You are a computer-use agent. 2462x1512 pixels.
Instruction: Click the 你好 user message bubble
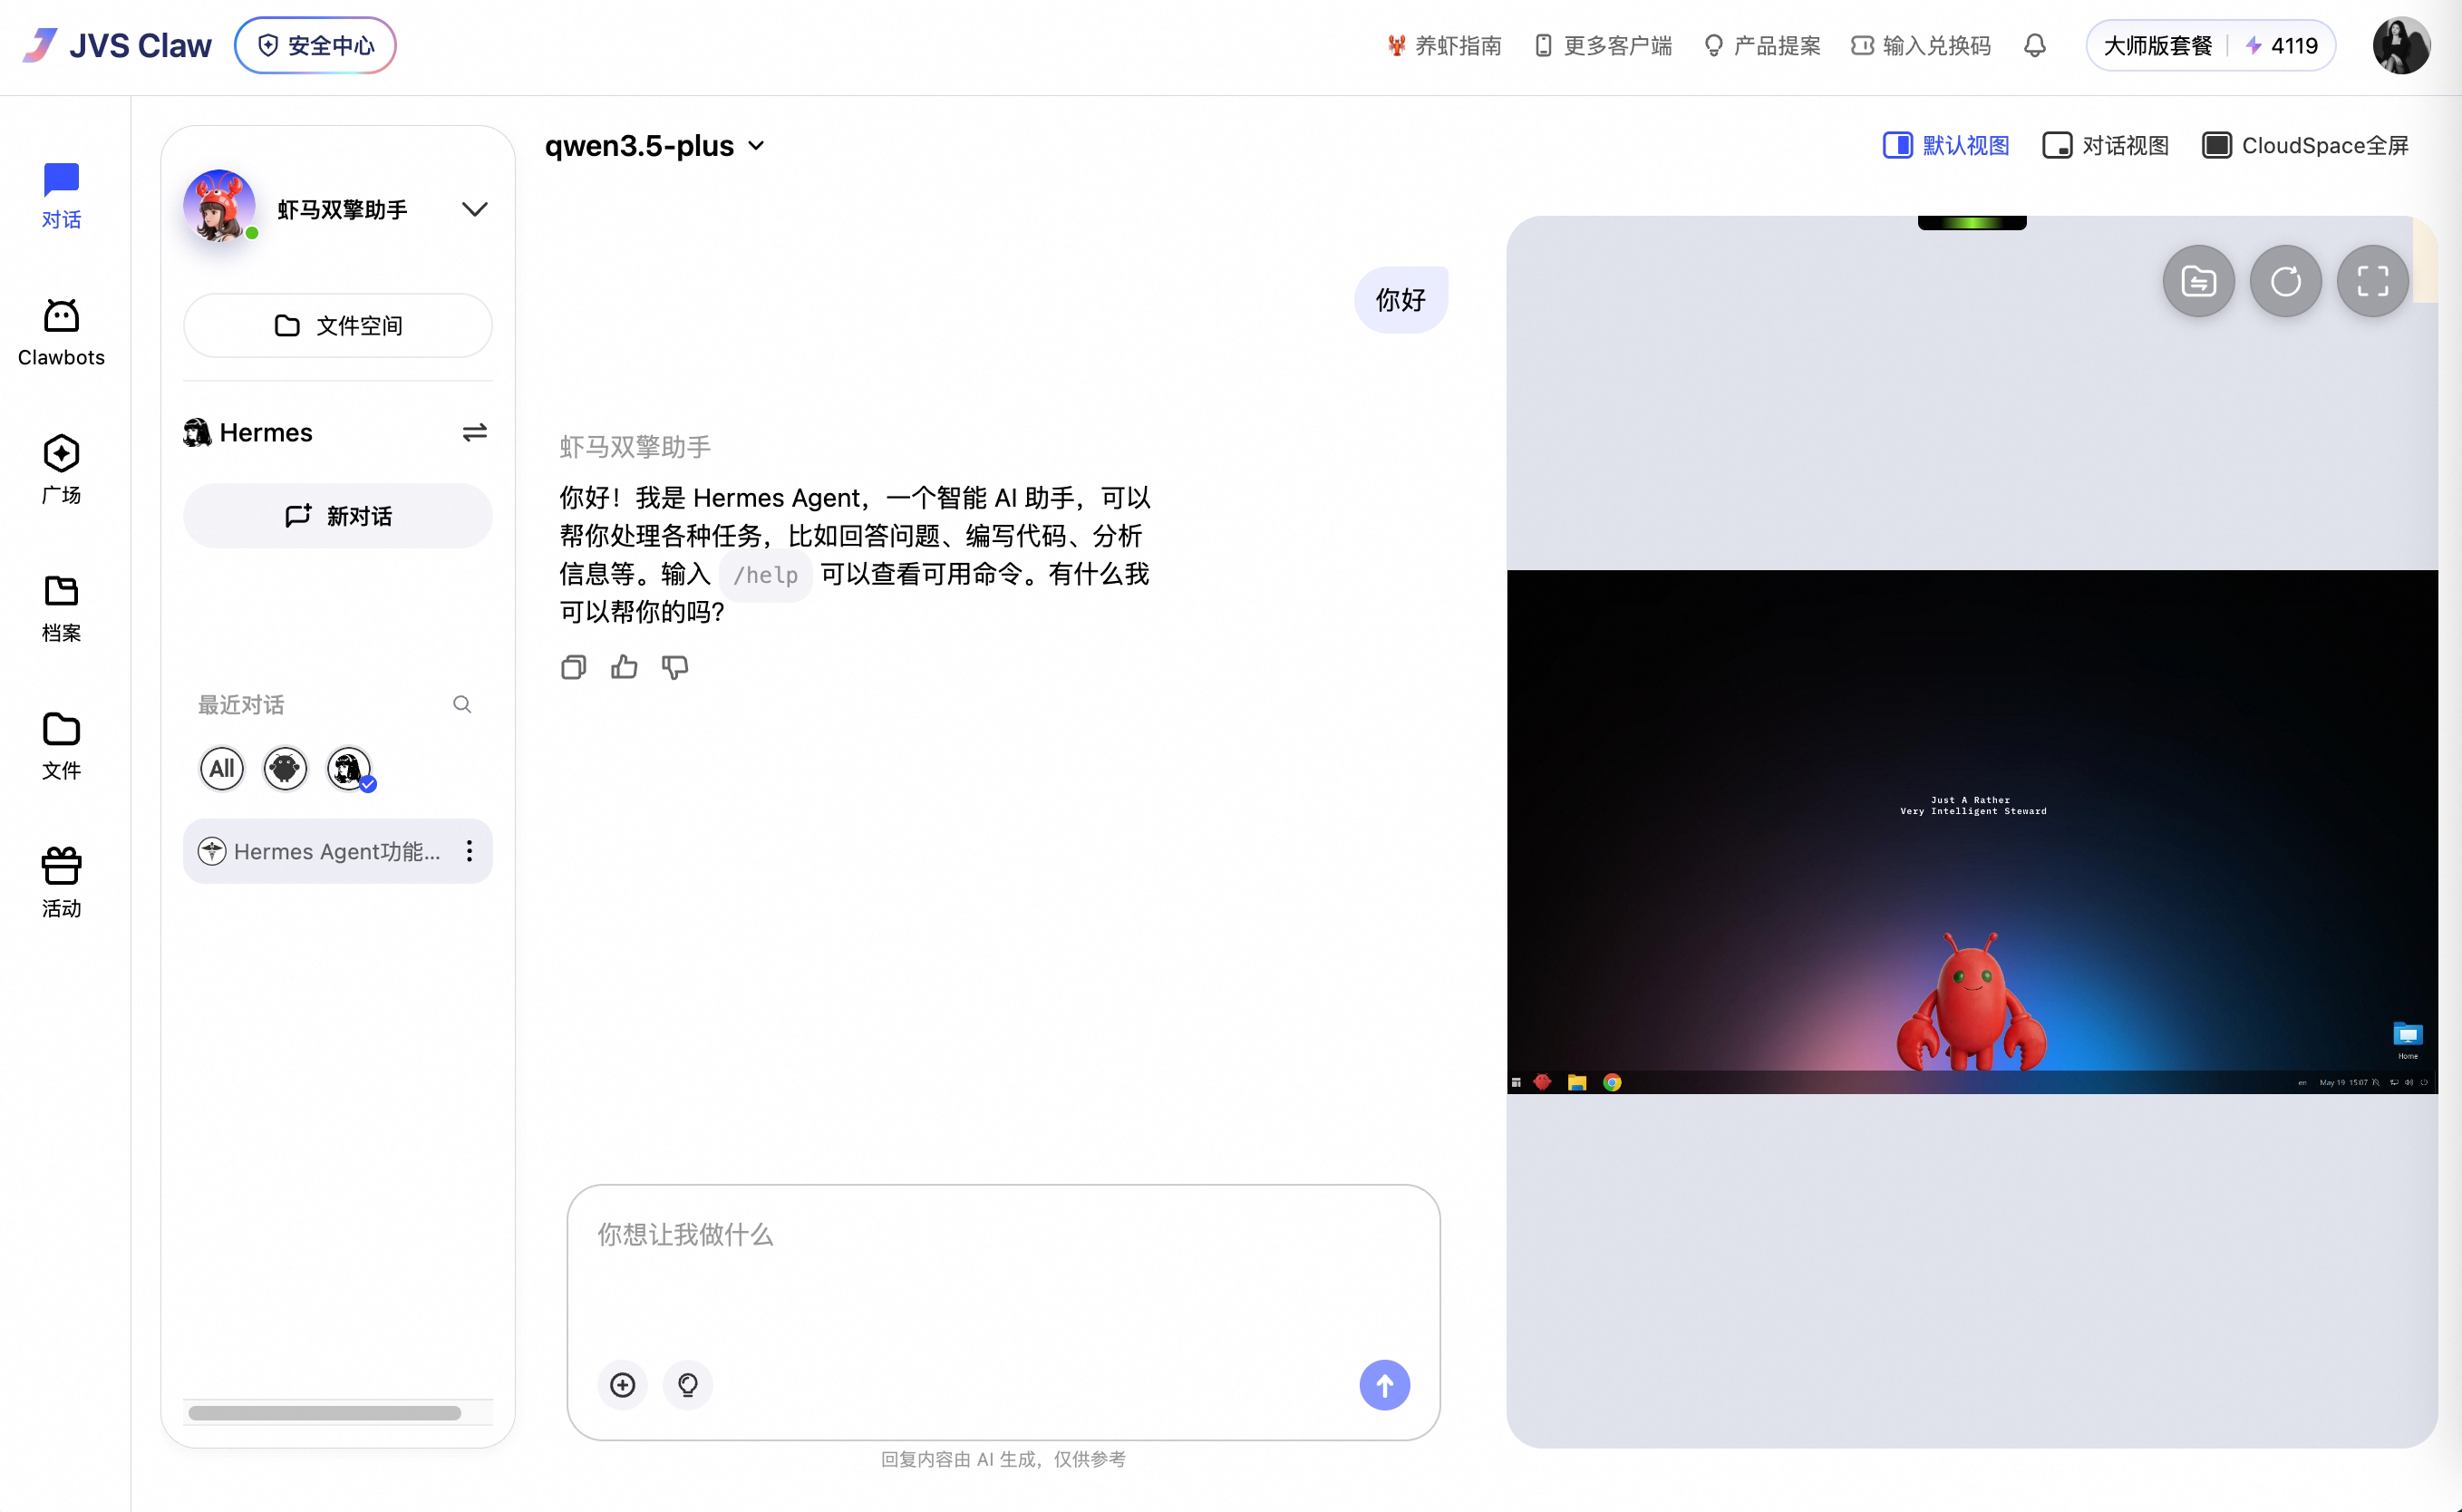pyautogui.click(x=1400, y=300)
